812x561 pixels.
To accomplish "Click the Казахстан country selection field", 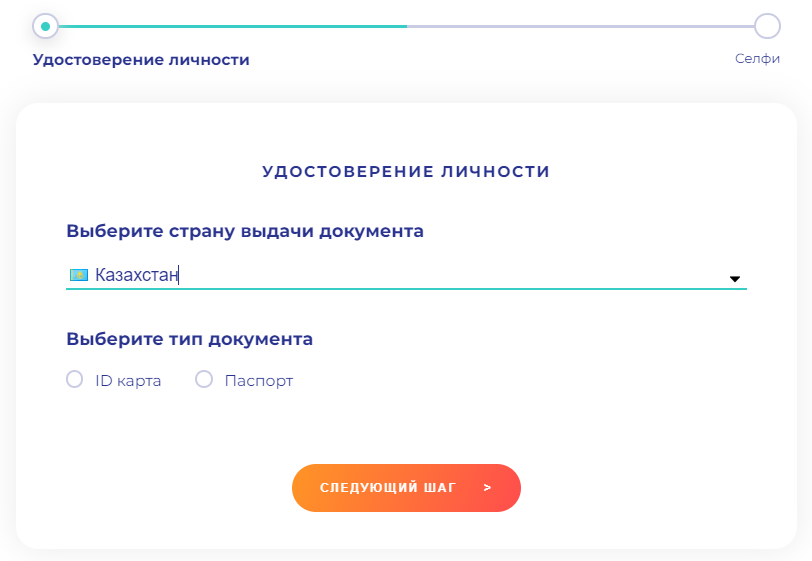I will point(400,275).
